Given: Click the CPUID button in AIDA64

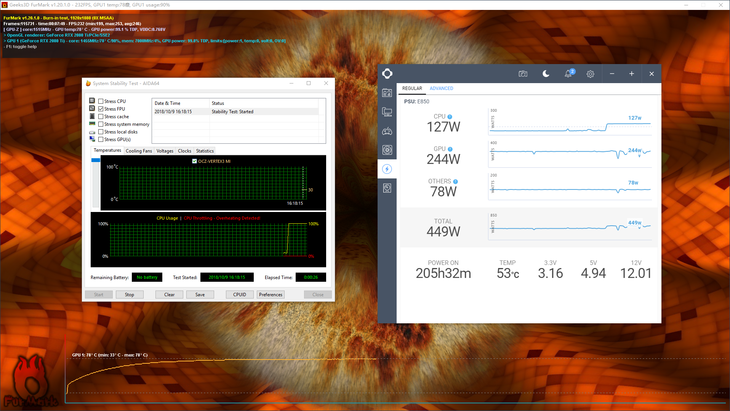Looking at the screenshot, I should (x=240, y=295).
